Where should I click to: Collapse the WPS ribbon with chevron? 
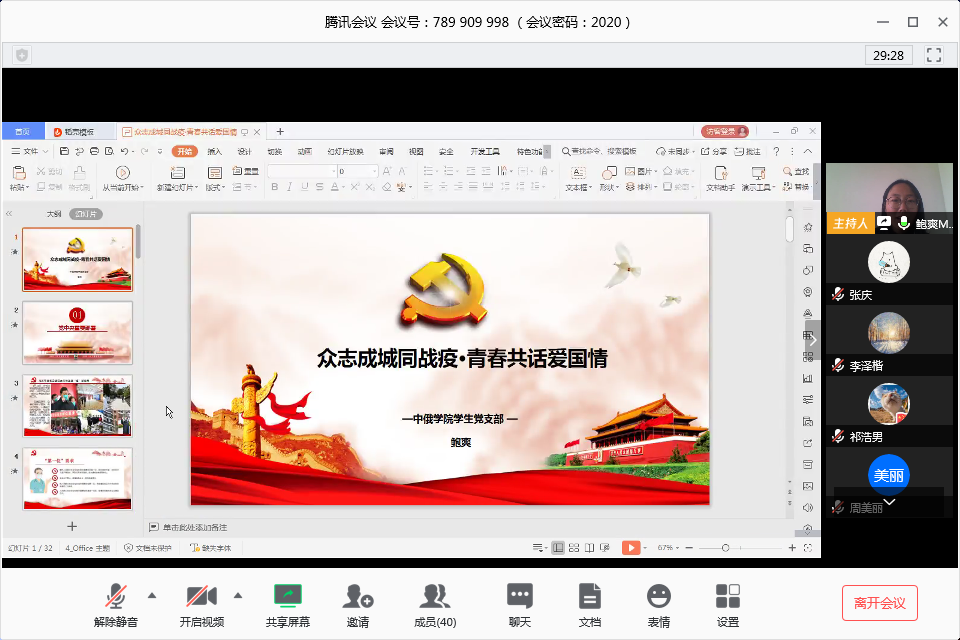(x=808, y=151)
